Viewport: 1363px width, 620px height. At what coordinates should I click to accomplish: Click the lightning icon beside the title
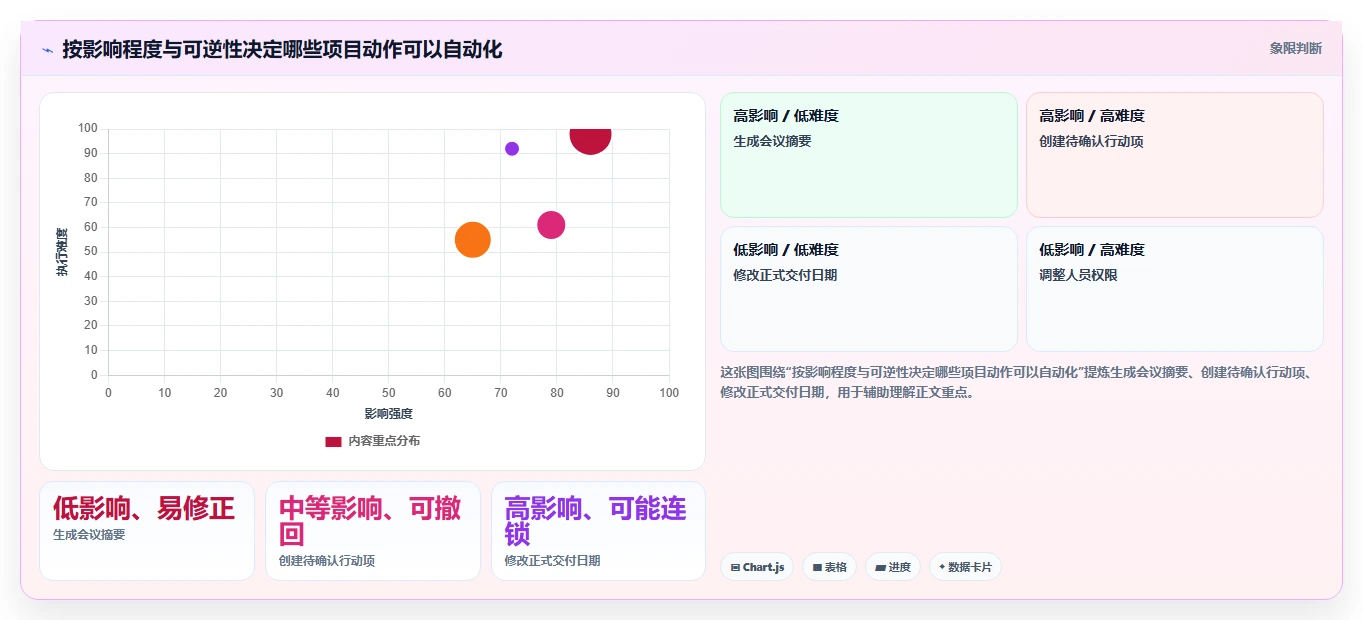48,49
